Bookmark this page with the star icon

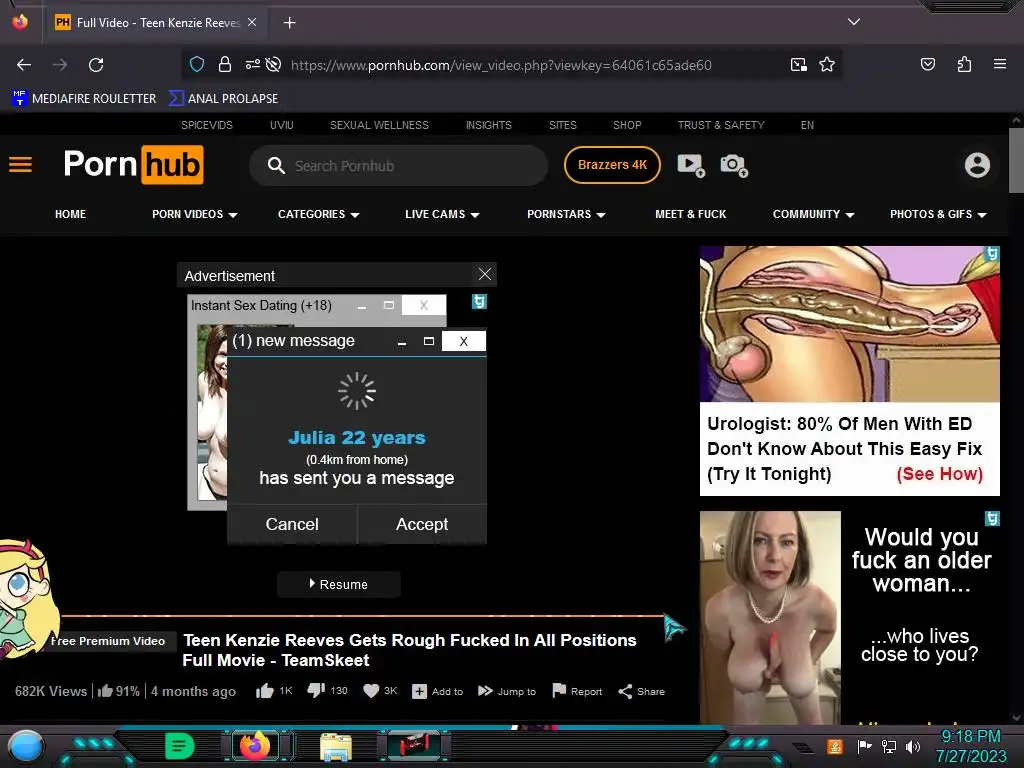click(x=827, y=64)
